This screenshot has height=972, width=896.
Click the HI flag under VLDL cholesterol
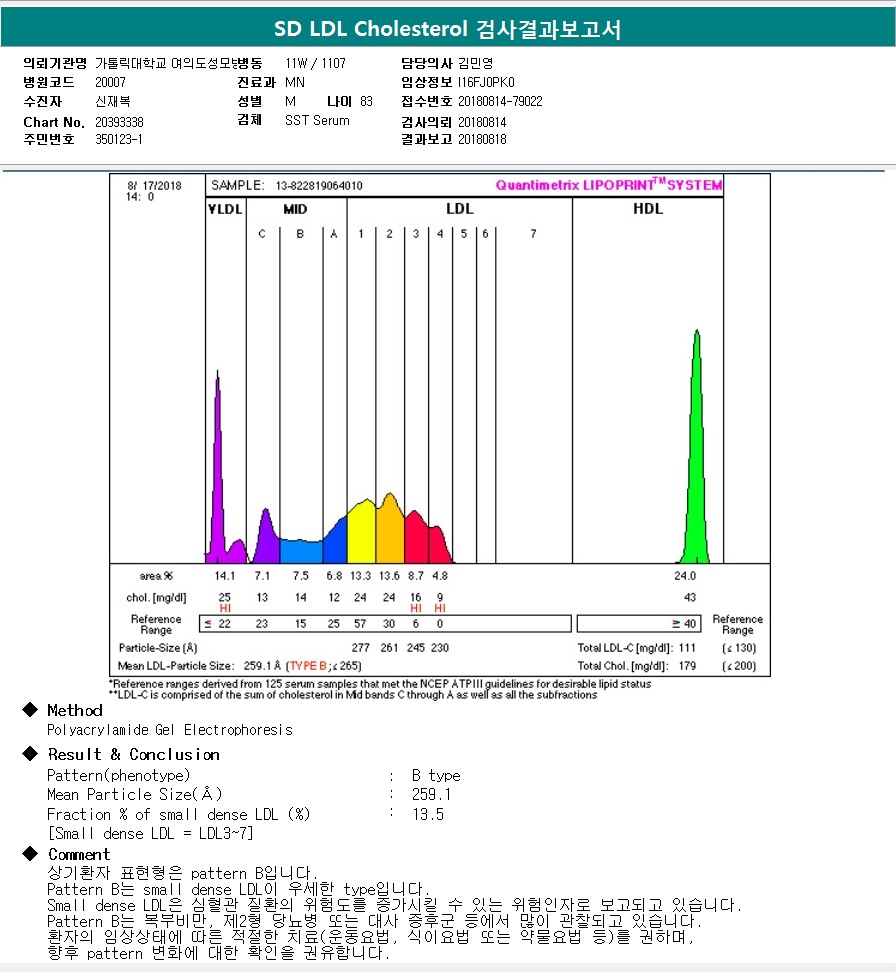point(225,608)
